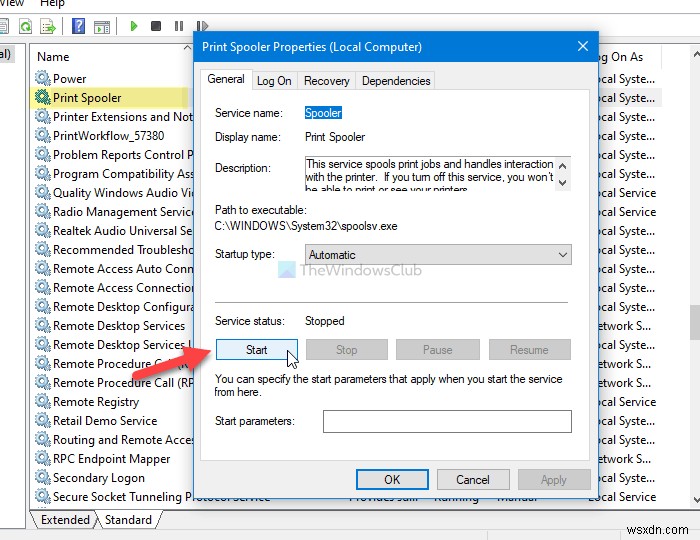Switch to the General tab
The height and width of the screenshot is (540, 700).
click(x=226, y=79)
